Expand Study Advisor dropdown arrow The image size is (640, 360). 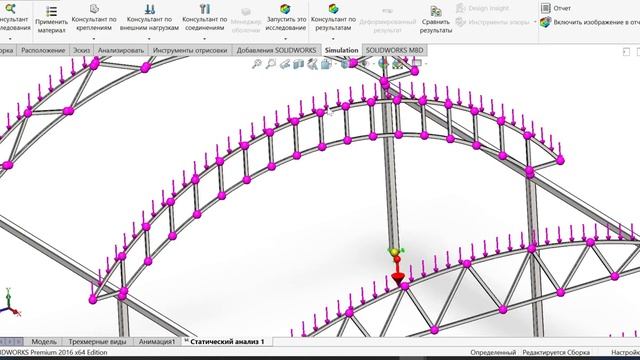(x=10, y=39)
